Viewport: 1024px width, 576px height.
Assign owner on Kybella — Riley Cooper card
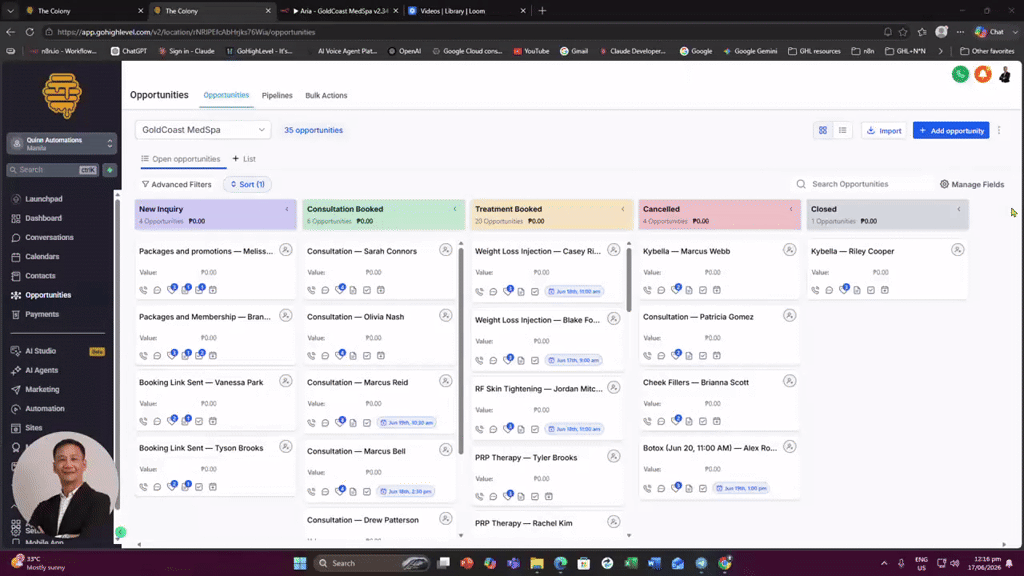tap(957, 250)
